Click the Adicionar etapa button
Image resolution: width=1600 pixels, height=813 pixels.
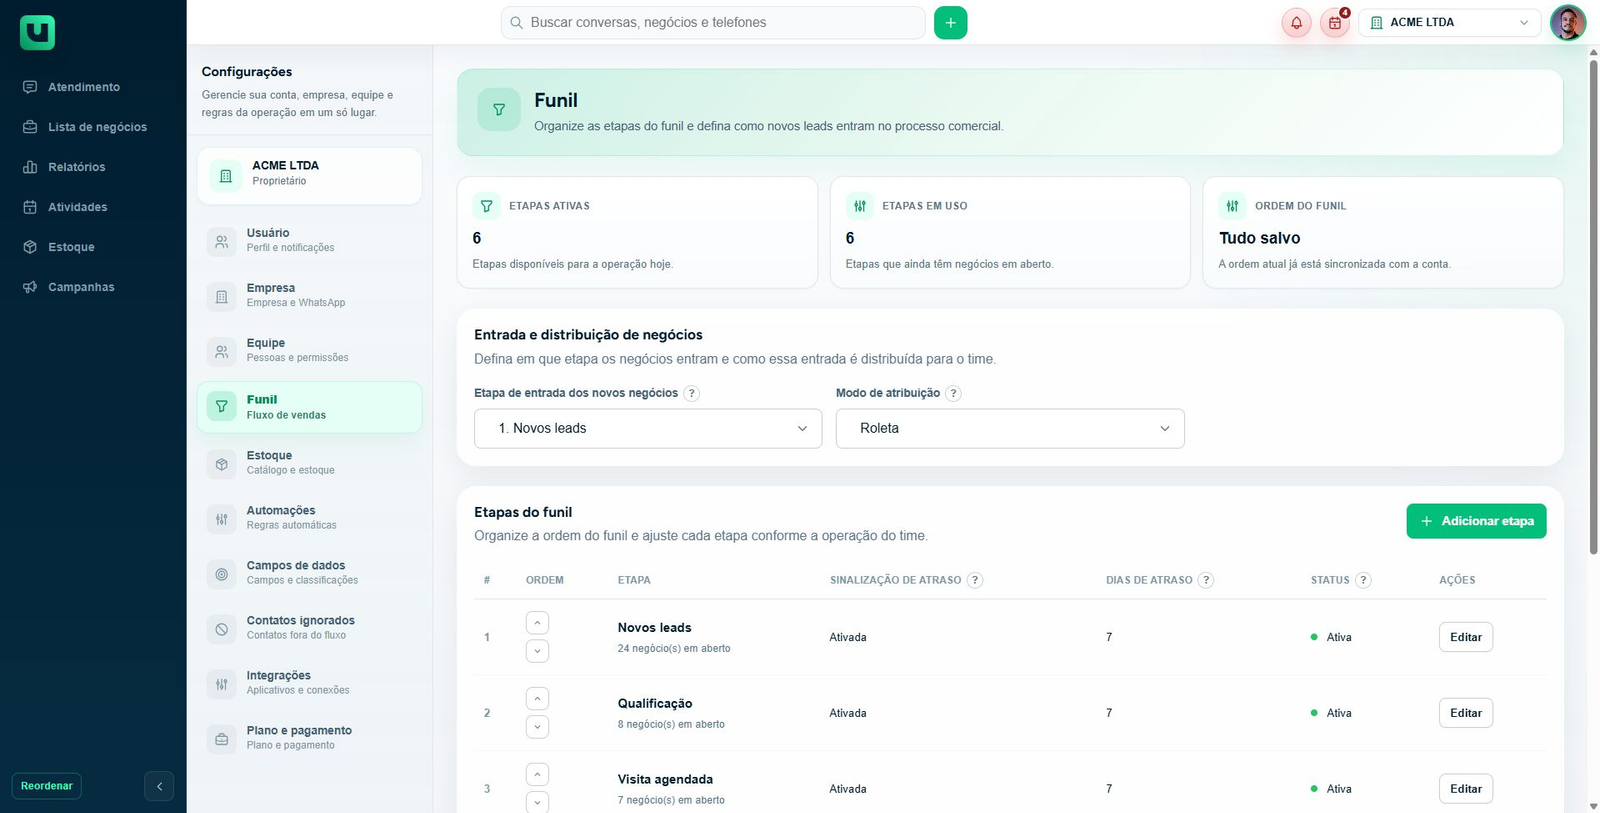1476,521
